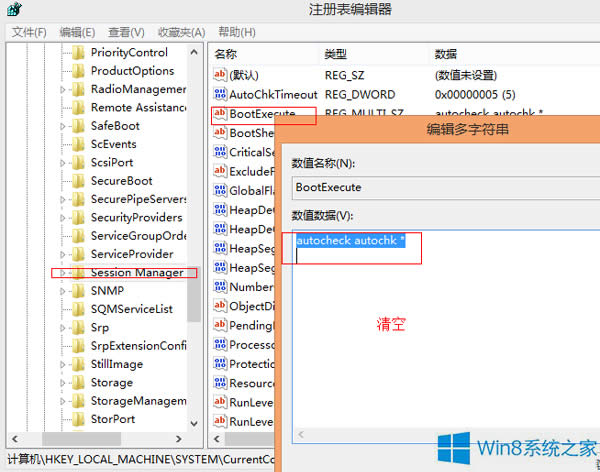The image size is (600, 472).
Task: Open the 文件(F) menu
Action: [29, 33]
